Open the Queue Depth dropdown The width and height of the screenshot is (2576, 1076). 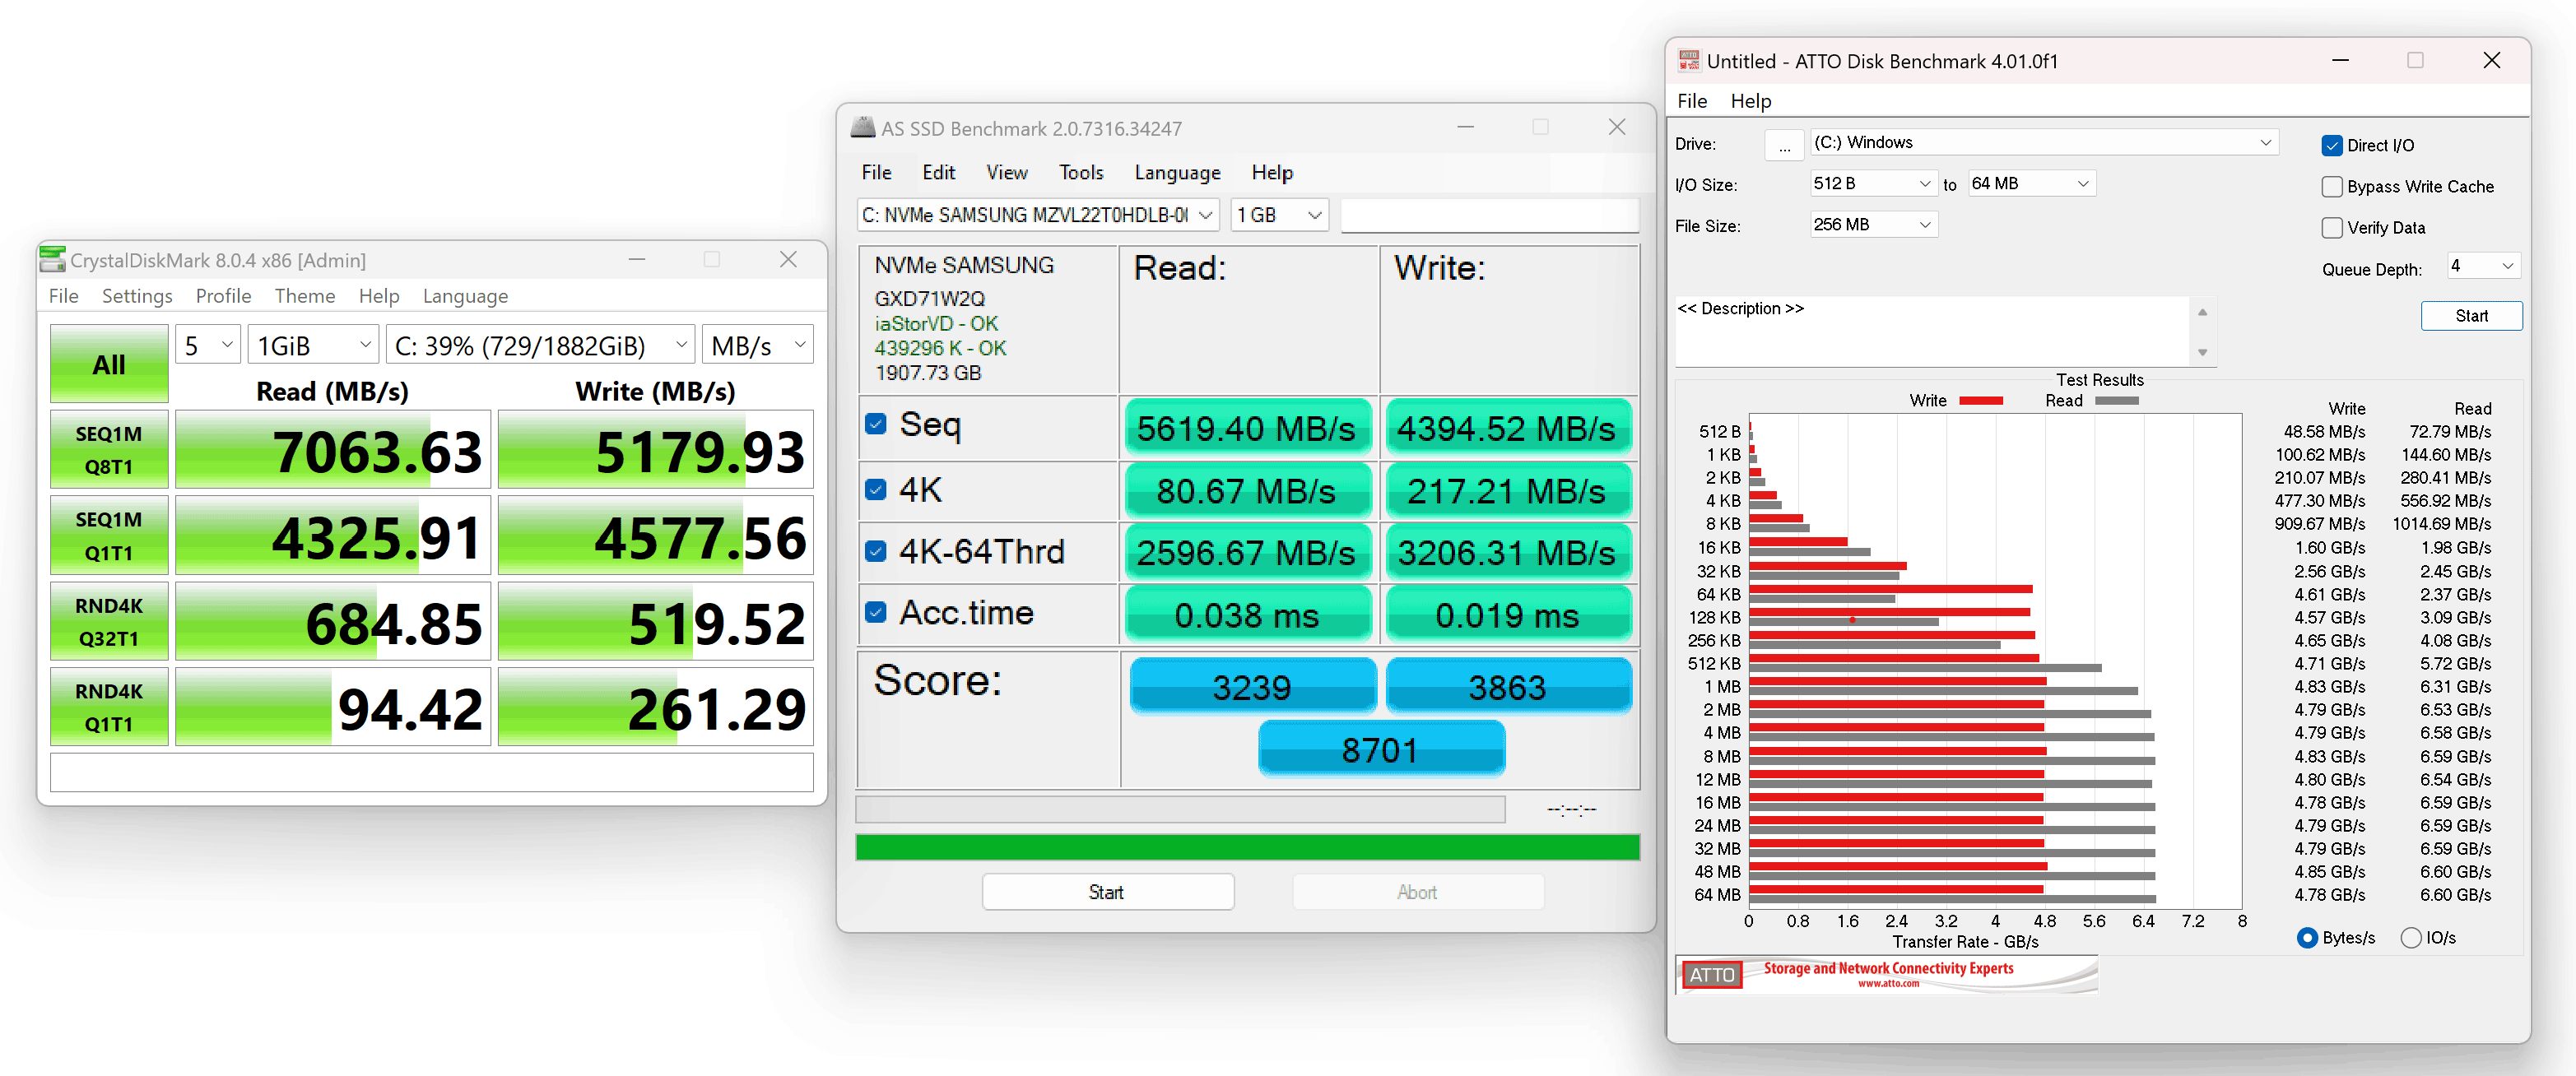tap(2483, 266)
